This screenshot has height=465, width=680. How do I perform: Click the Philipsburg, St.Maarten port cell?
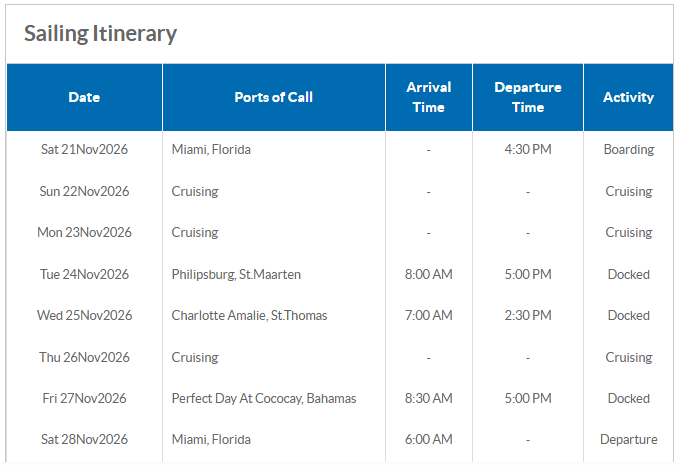[x=236, y=274]
